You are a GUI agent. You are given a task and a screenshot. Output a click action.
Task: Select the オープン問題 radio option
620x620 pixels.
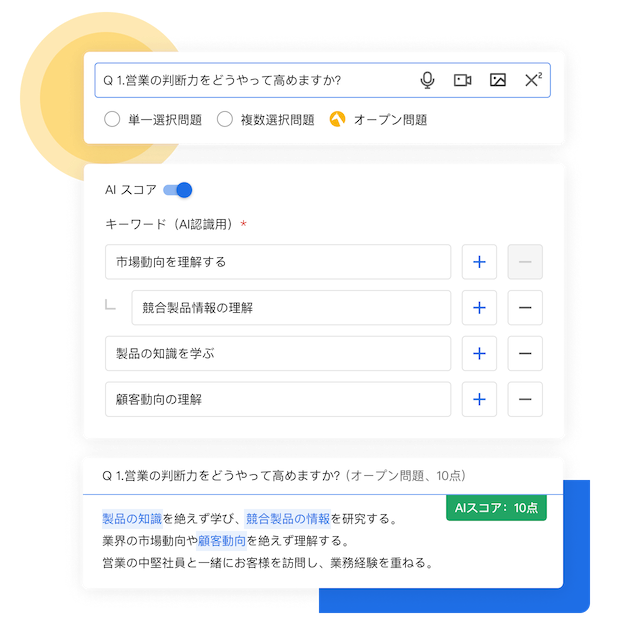pyautogui.click(x=337, y=119)
